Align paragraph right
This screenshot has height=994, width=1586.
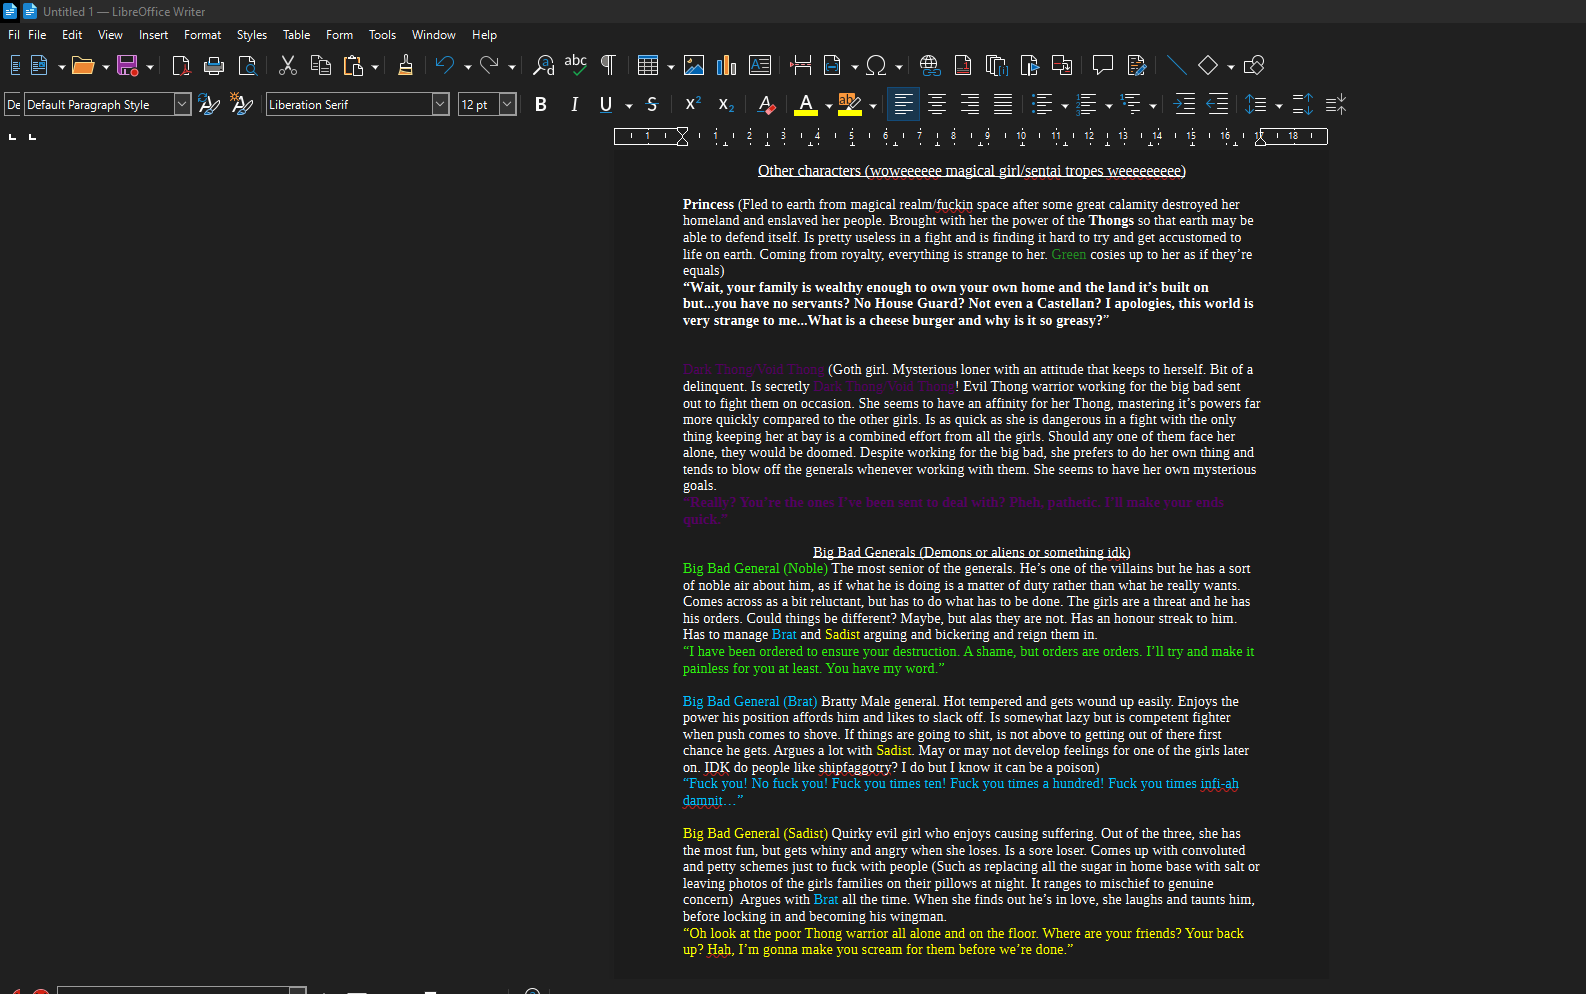click(x=970, y=104)
